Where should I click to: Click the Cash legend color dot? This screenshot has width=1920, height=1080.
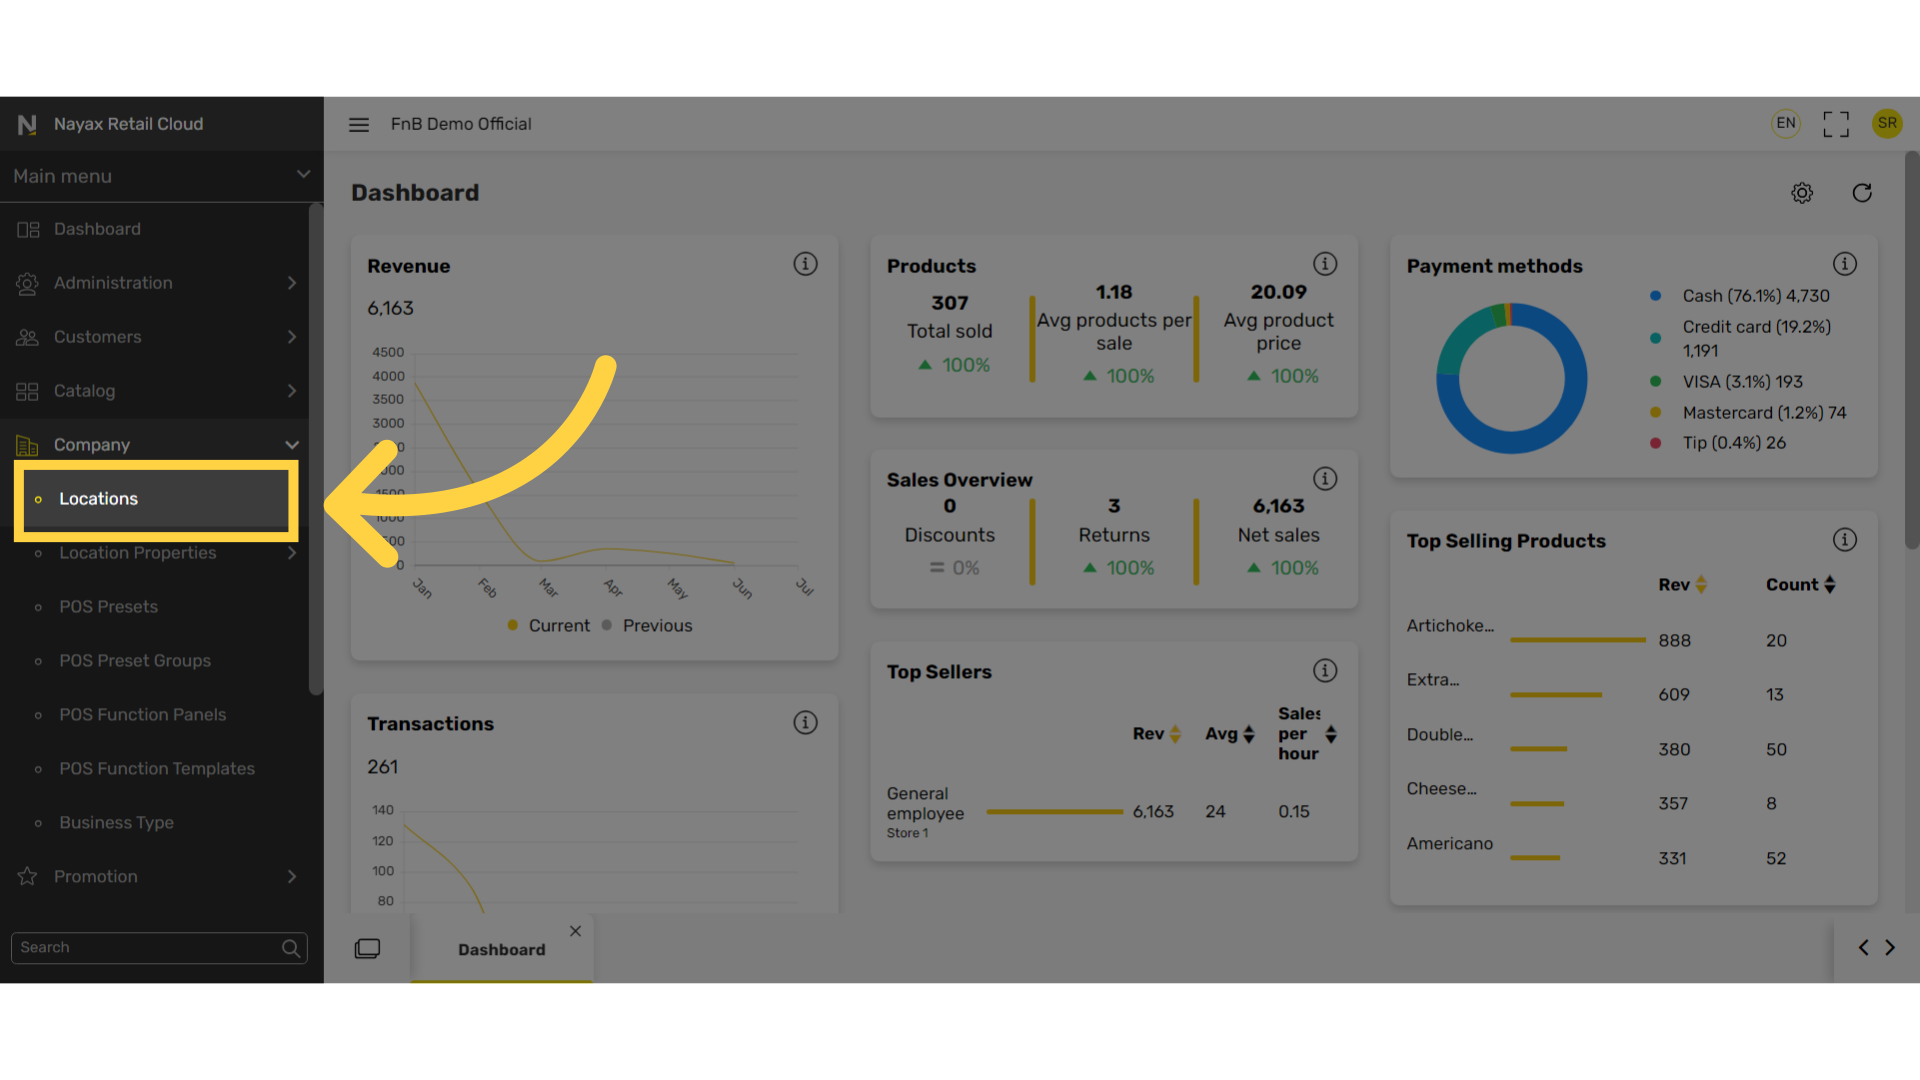tap(1656, 296)
